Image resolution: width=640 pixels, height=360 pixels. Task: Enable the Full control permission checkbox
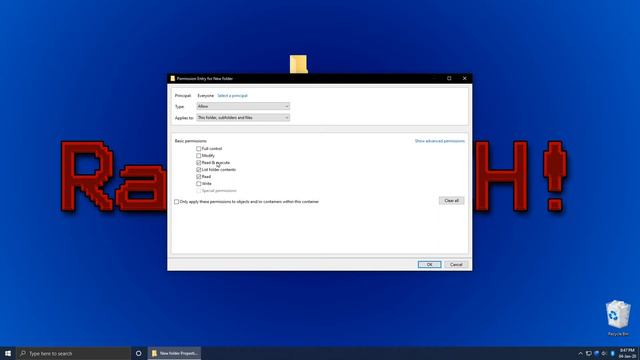[198, 149]
